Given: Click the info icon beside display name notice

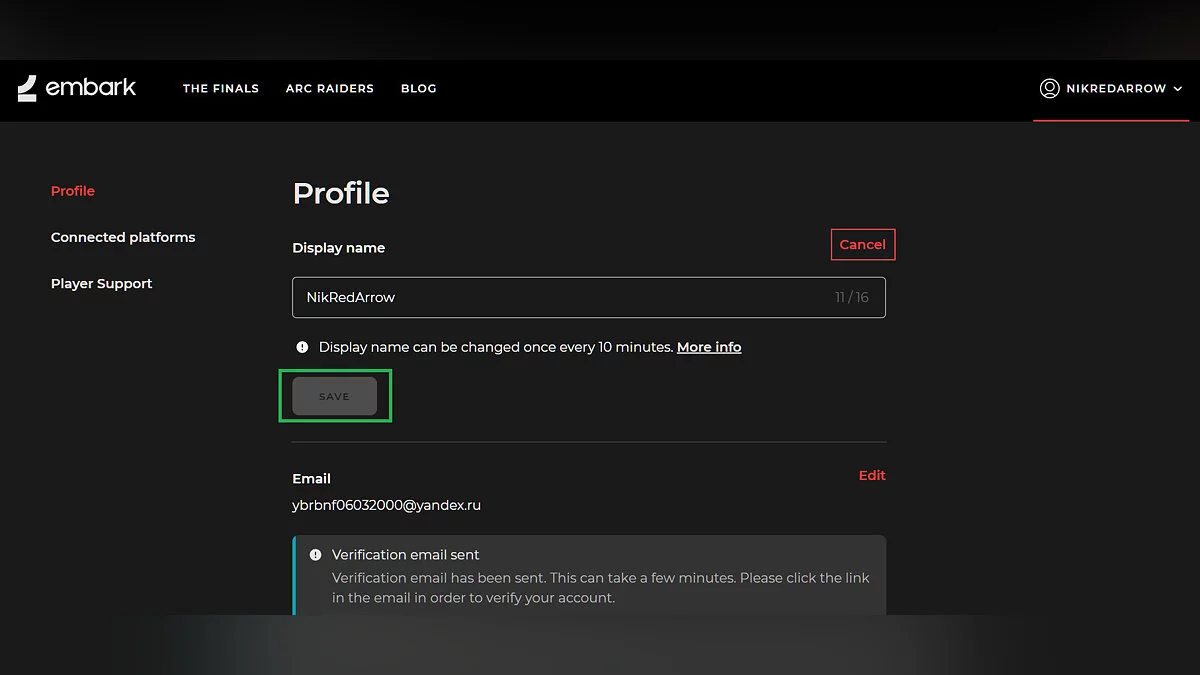Looking at the screenshot, I should click(x=302, y=347).
